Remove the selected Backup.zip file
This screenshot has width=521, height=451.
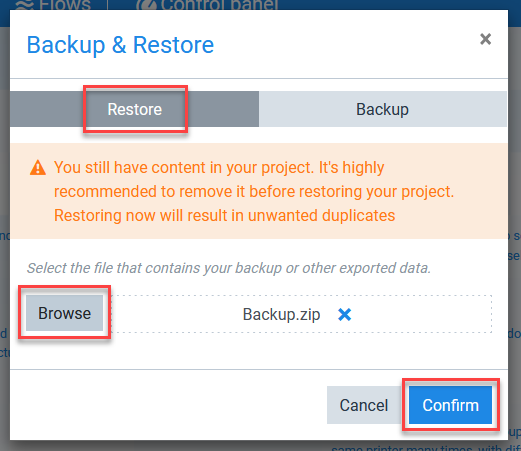point(344,314)
